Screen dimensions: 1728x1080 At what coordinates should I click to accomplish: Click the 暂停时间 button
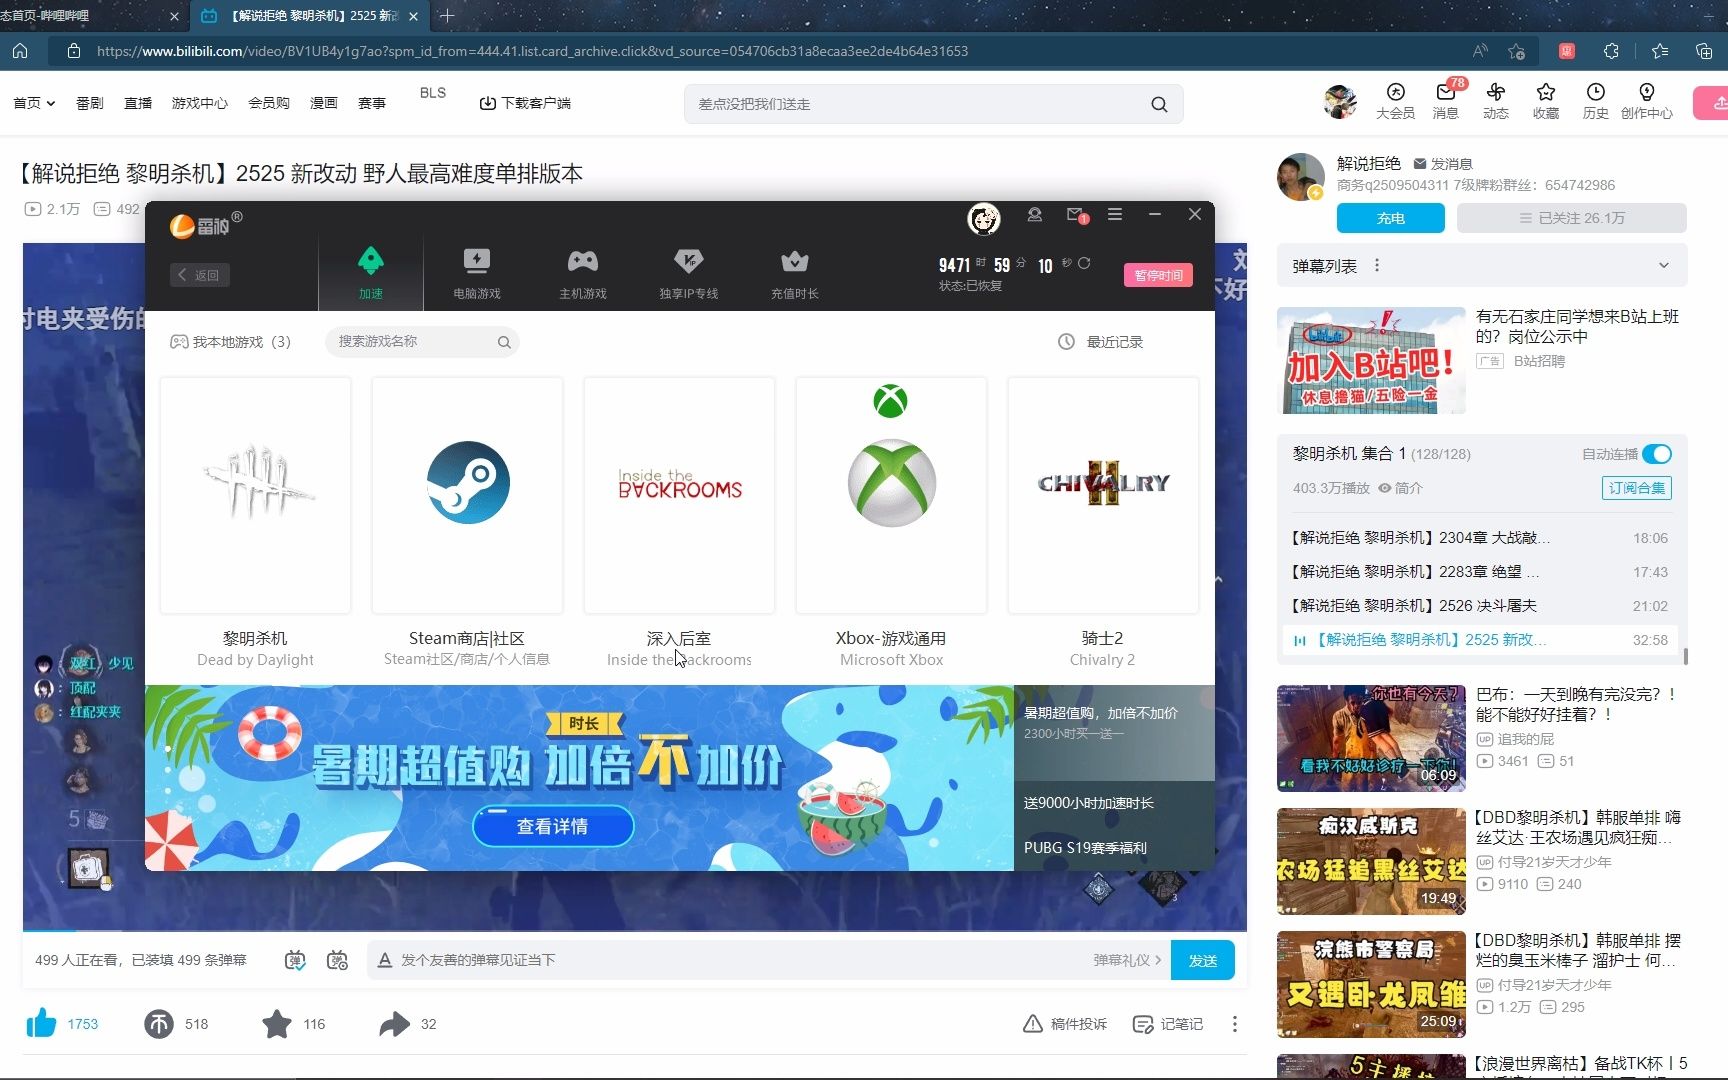[x=1158, y=275]
